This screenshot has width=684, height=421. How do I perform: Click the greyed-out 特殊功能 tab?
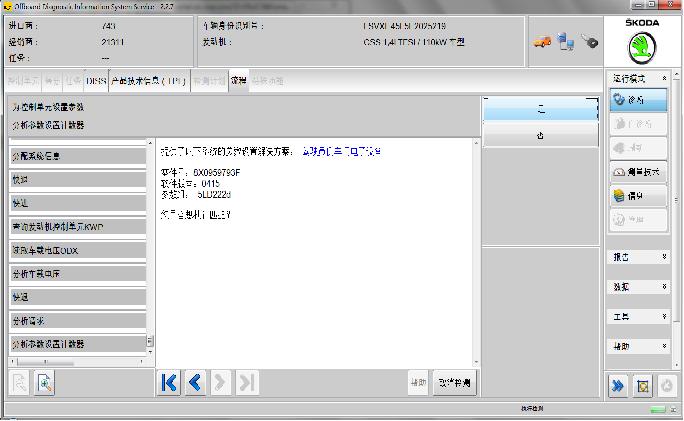[268, 81]
